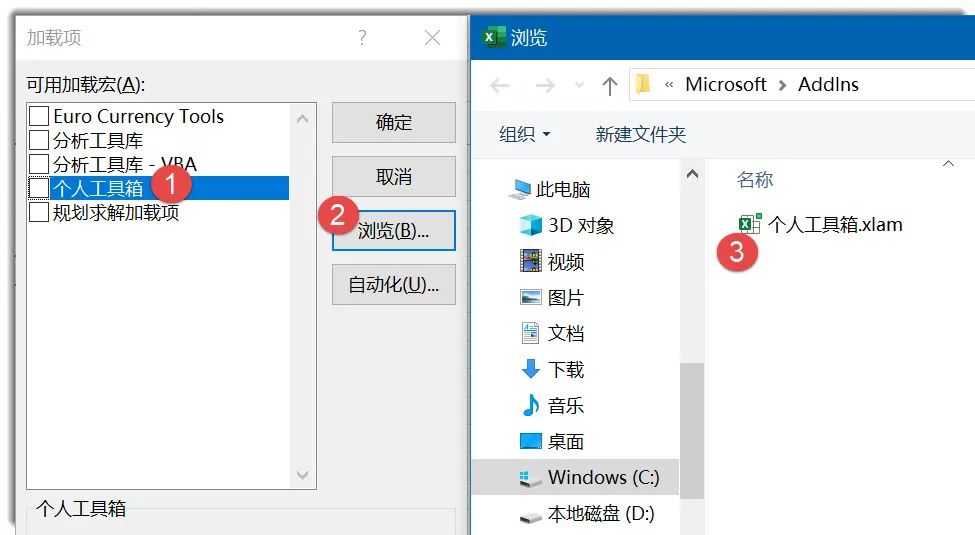Open 3D 对象 folder icon
Screen dimensions: 975x535
pos(531,225)
